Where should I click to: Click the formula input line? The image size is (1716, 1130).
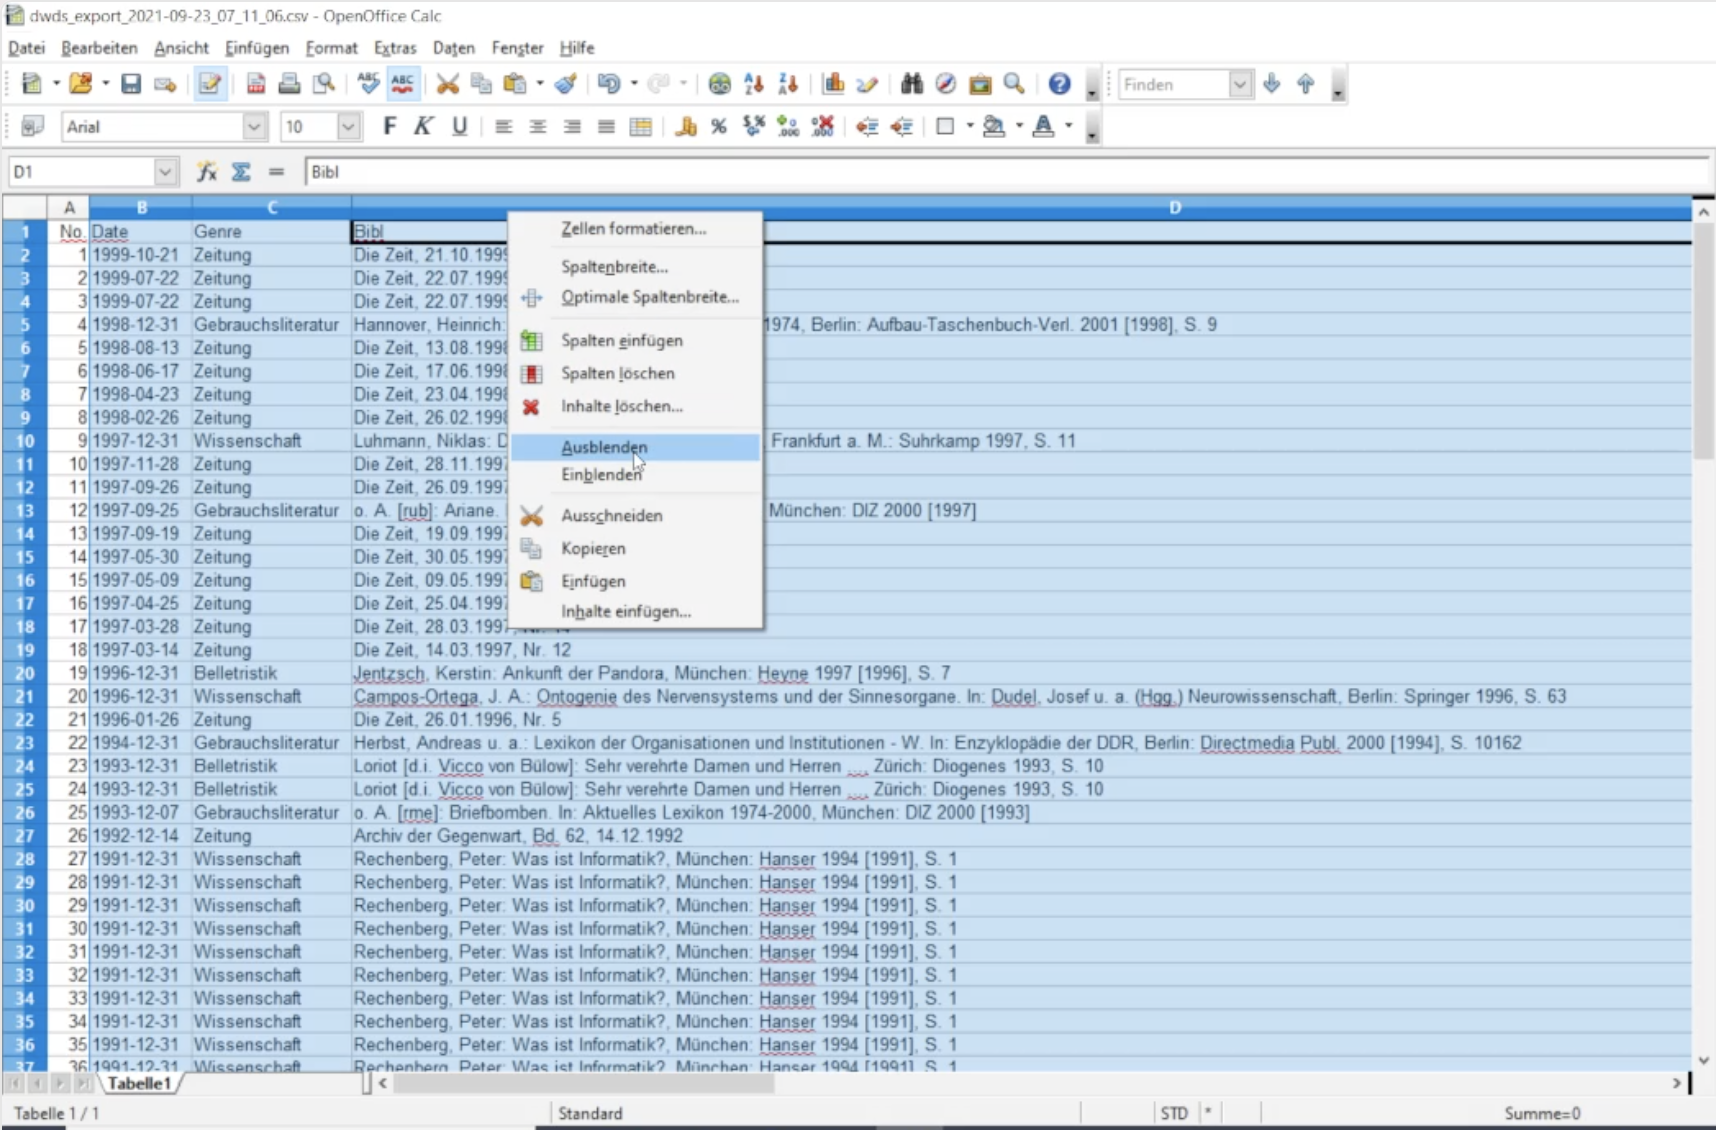point(1006,172)
